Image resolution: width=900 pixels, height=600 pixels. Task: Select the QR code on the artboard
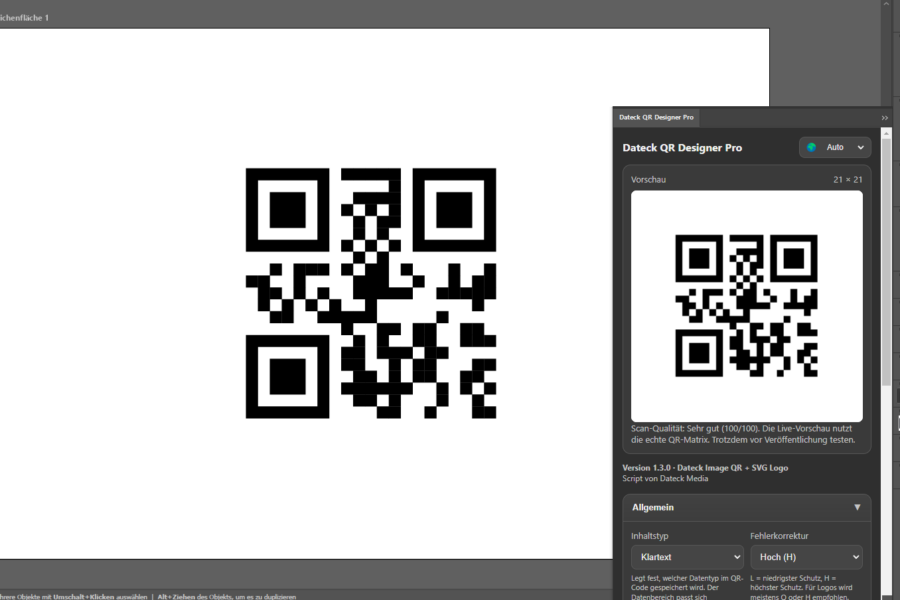coord(371,293)
